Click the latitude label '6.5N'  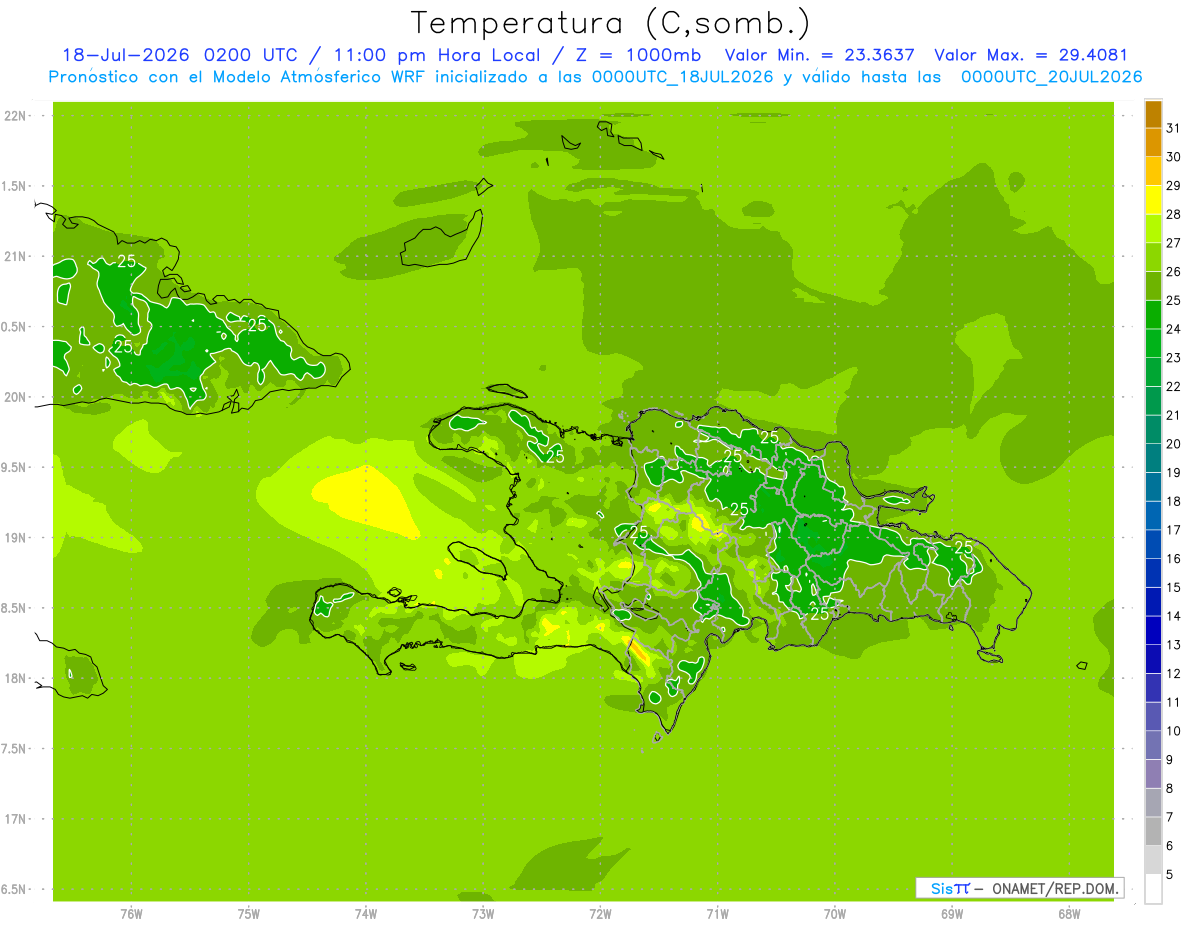point(15,889)
